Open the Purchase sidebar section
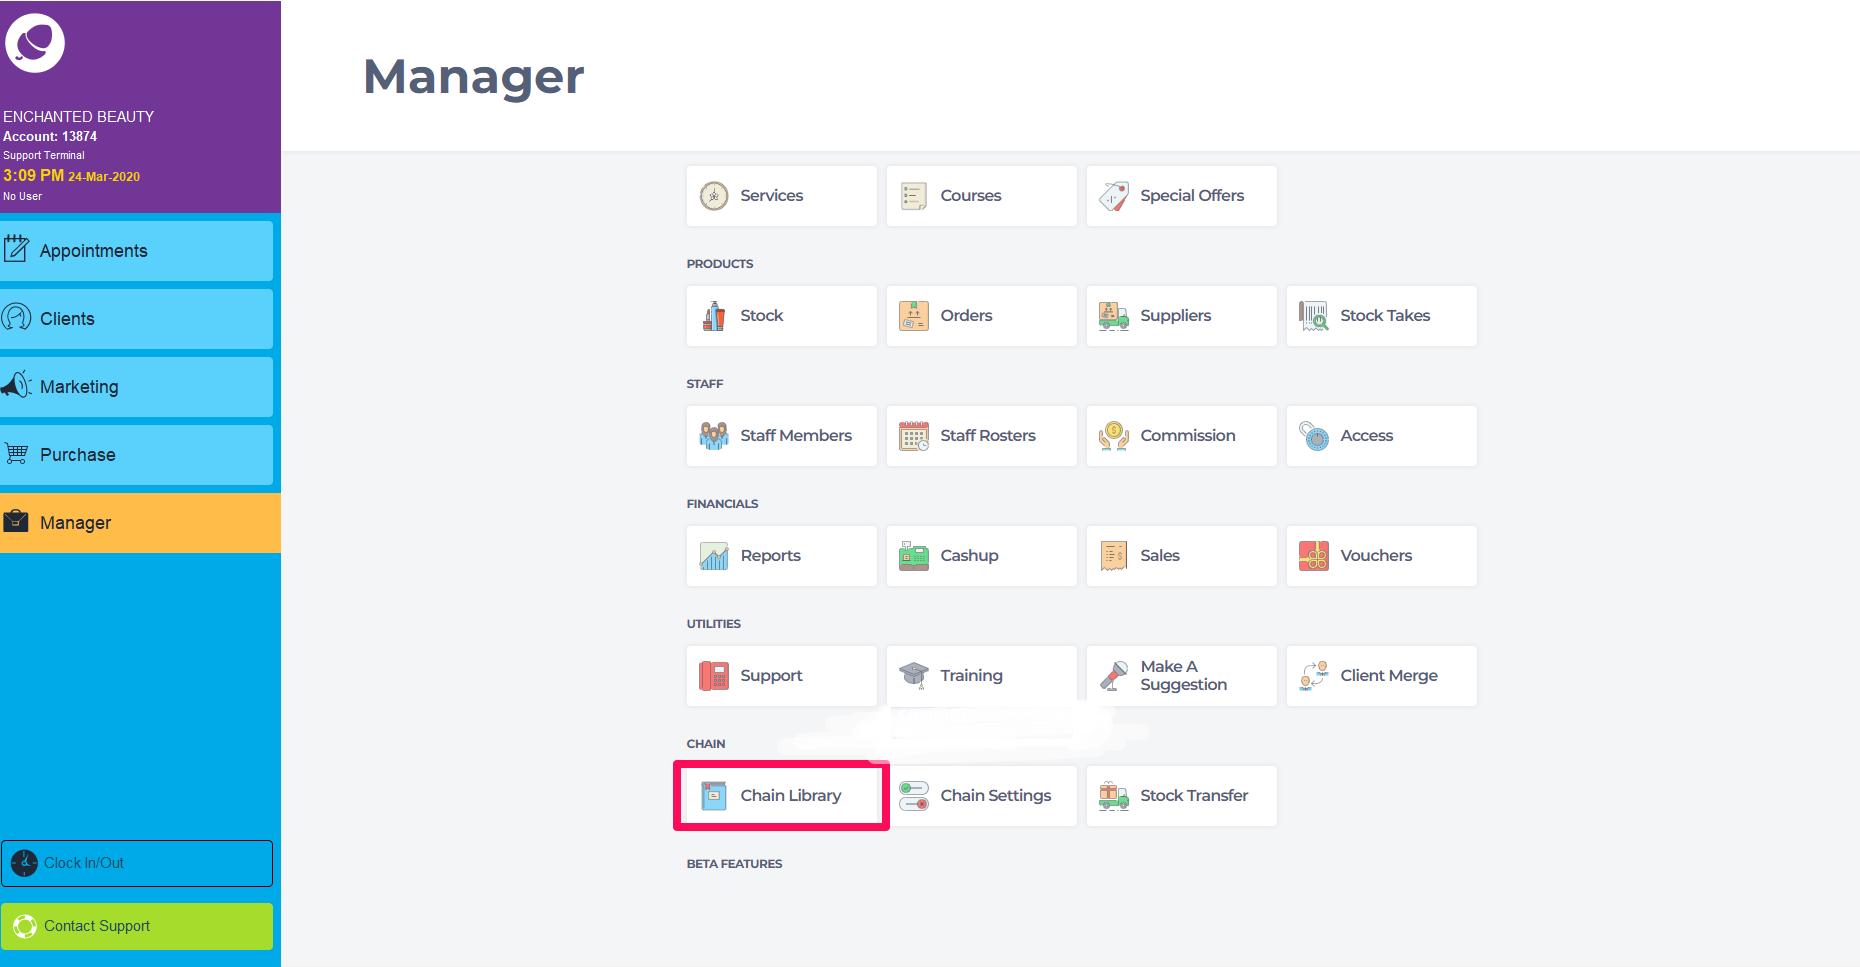The width and height of the screenshot is (1860, 967). 136,455
